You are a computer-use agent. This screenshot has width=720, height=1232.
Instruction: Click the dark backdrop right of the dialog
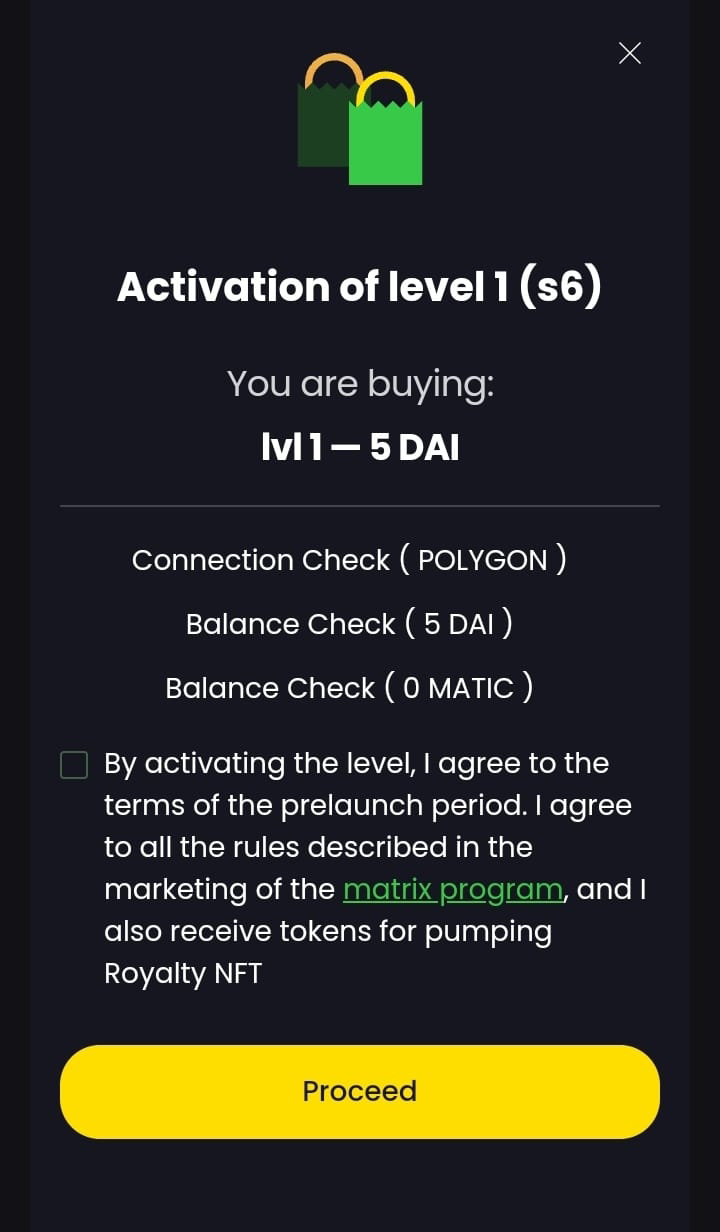coord(705,616)
